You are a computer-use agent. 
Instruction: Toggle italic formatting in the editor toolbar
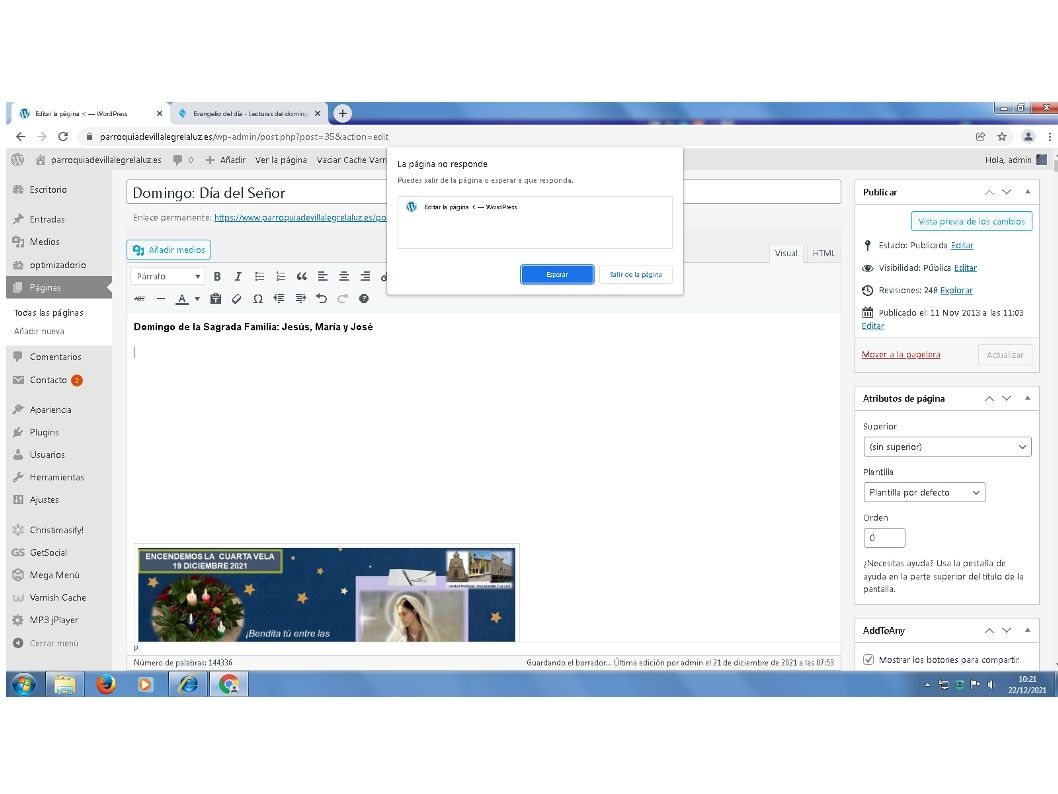tap(238, 276)
